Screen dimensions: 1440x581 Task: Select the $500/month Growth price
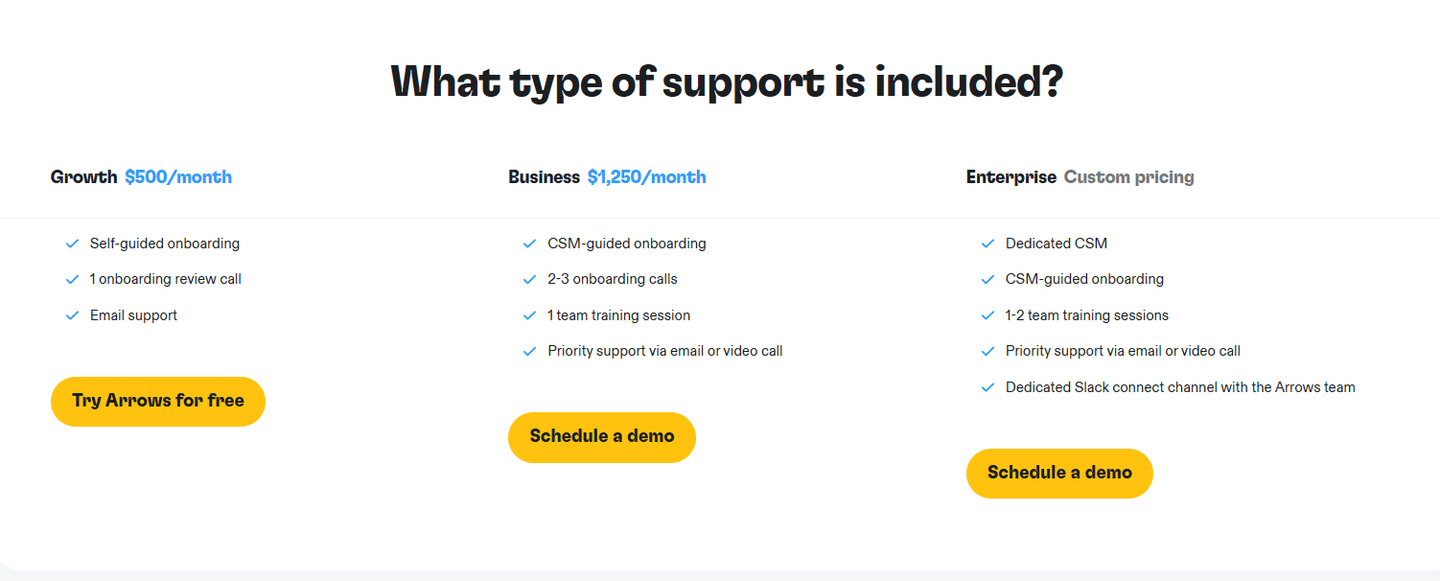tap(178, 177)
